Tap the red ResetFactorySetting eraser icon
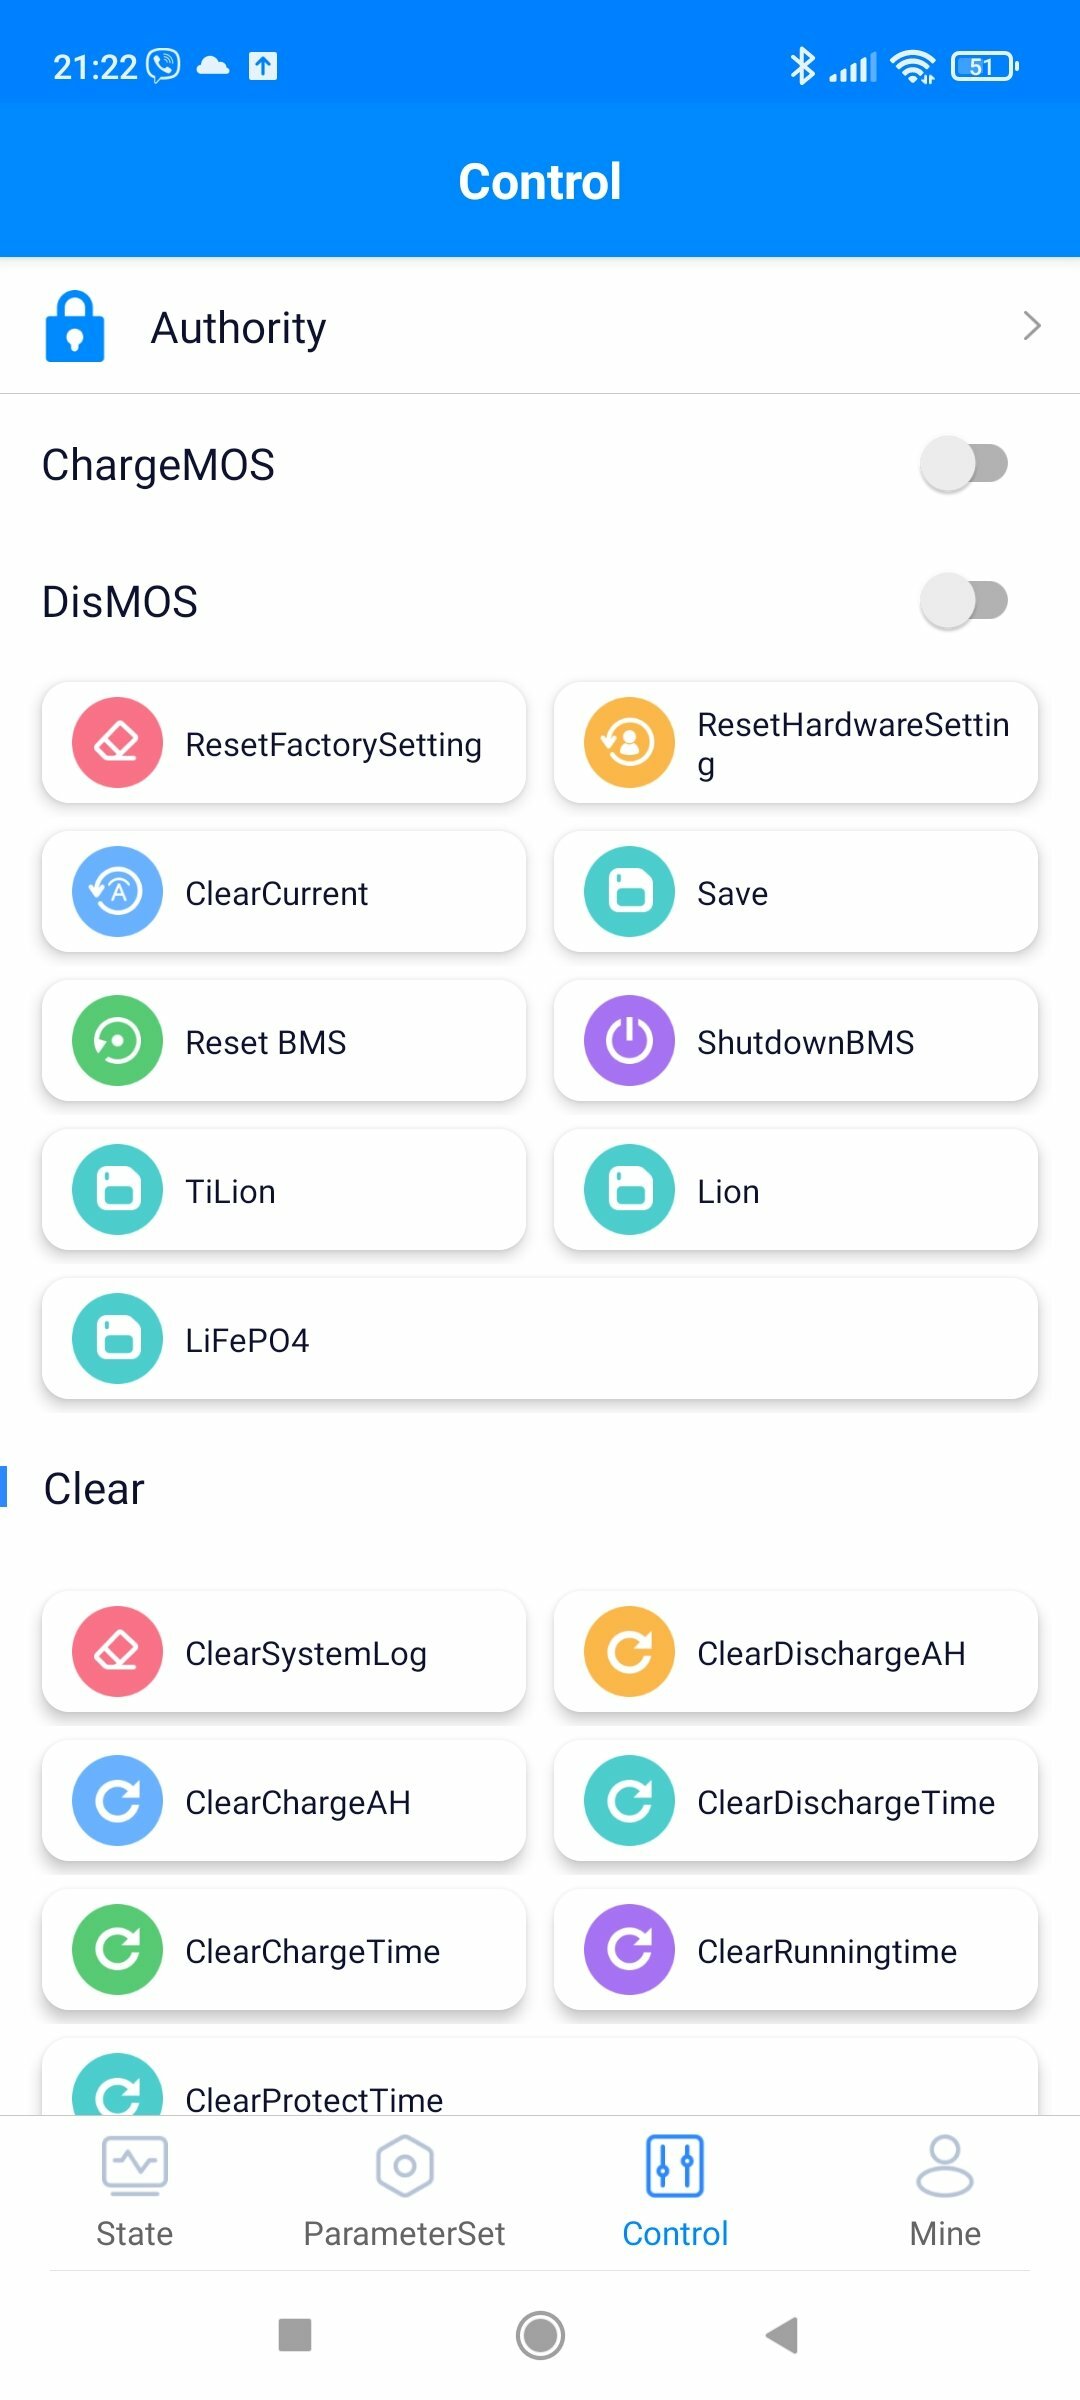The image size is (1080, 2400). (x=117, y=743)
